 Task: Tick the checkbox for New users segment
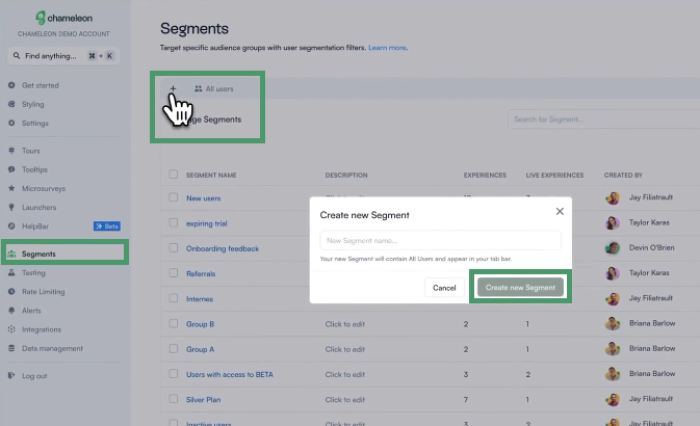173,198
